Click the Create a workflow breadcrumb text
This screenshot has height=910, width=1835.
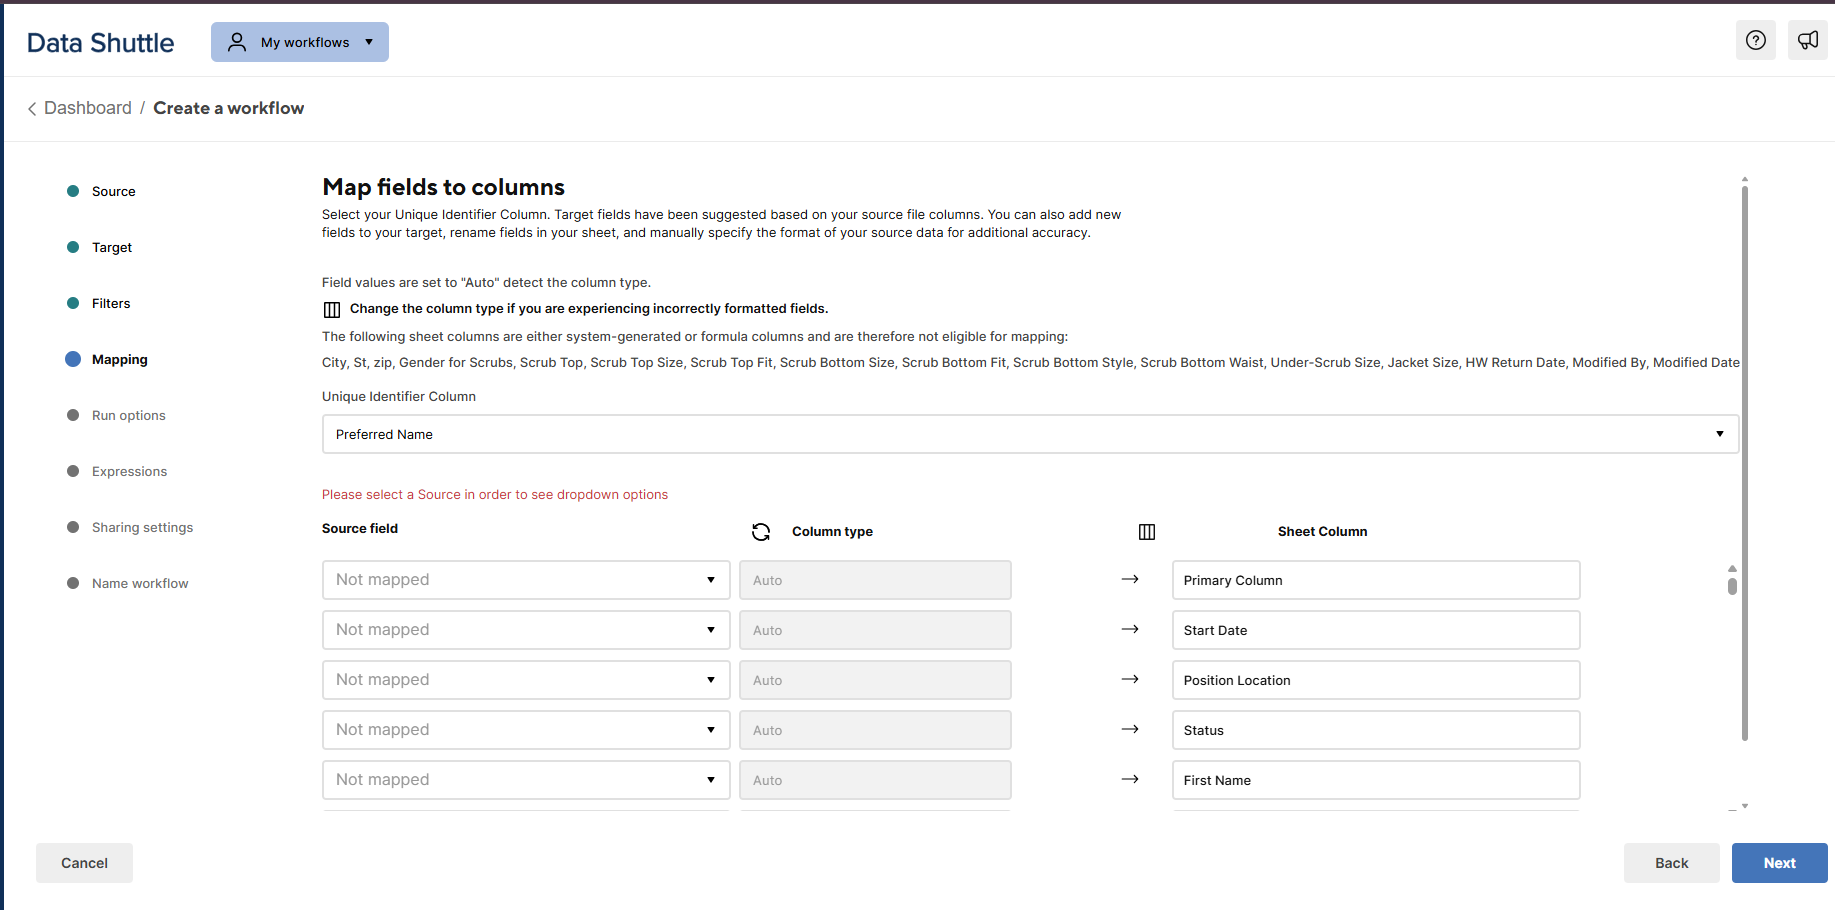pyautogui.click(x=228, y=108)
